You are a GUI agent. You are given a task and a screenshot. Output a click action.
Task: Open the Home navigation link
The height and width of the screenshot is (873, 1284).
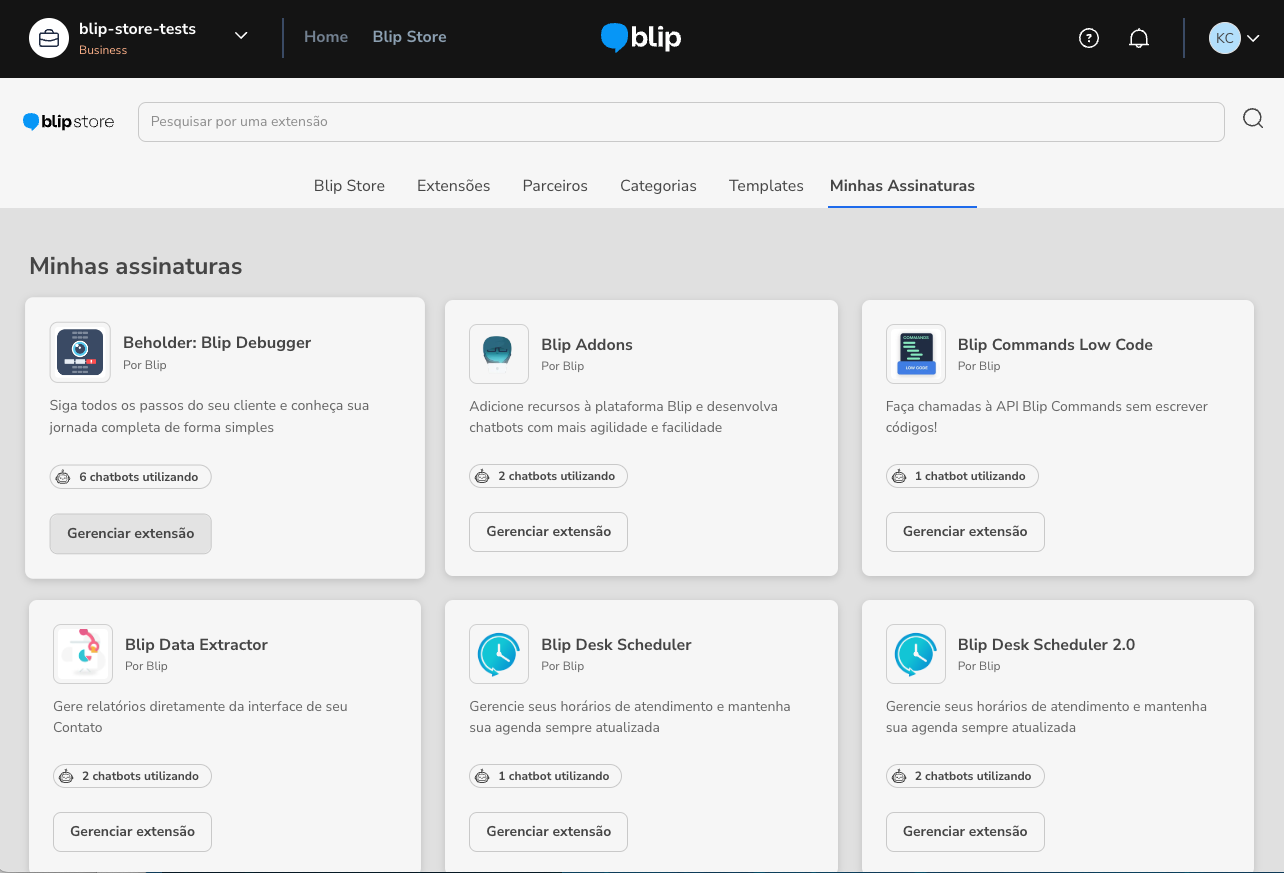coord(326,37)
